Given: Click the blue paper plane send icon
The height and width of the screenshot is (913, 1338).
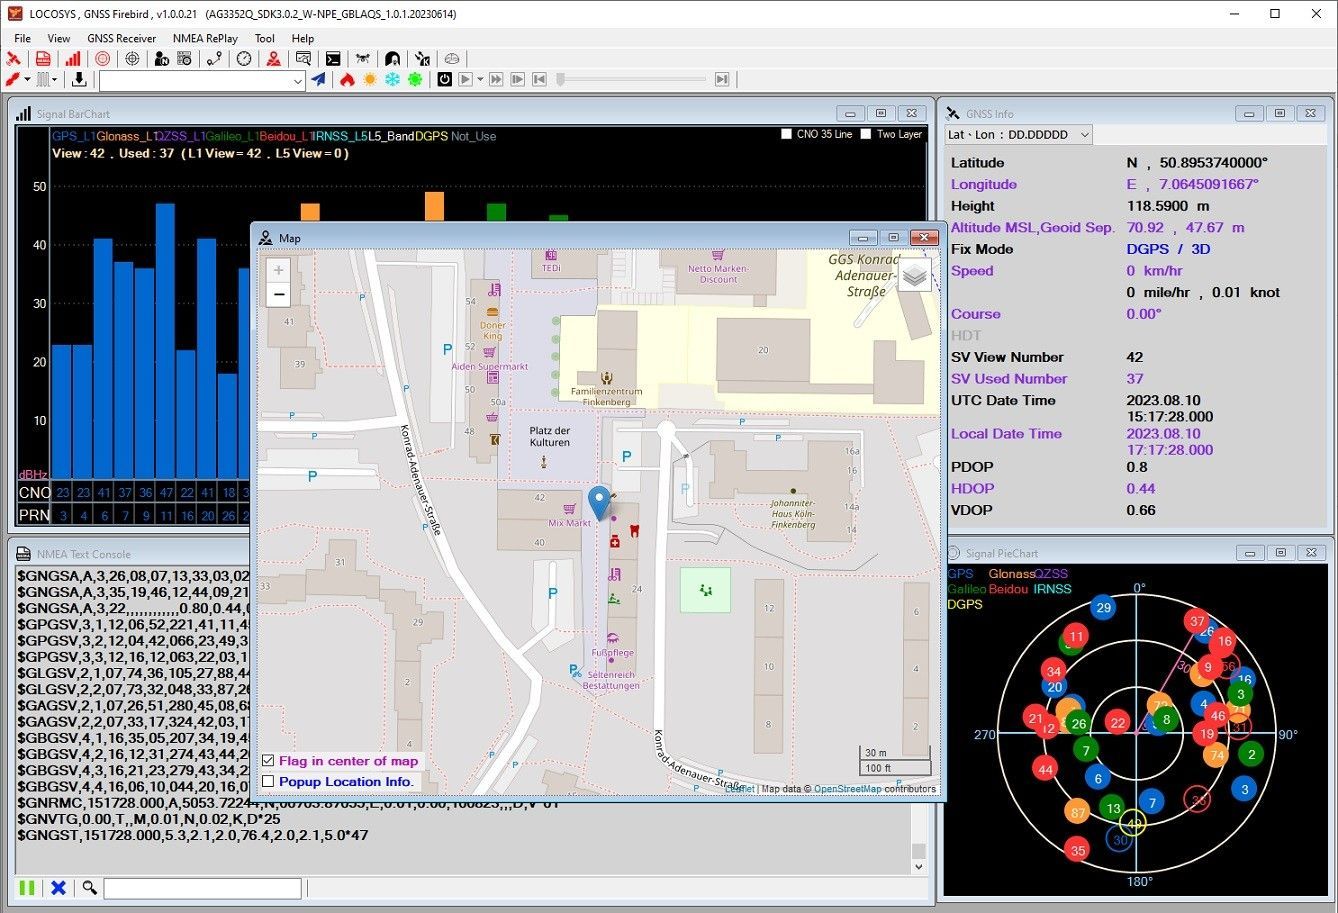Looking at the screenshot, I should click(319, 80).
